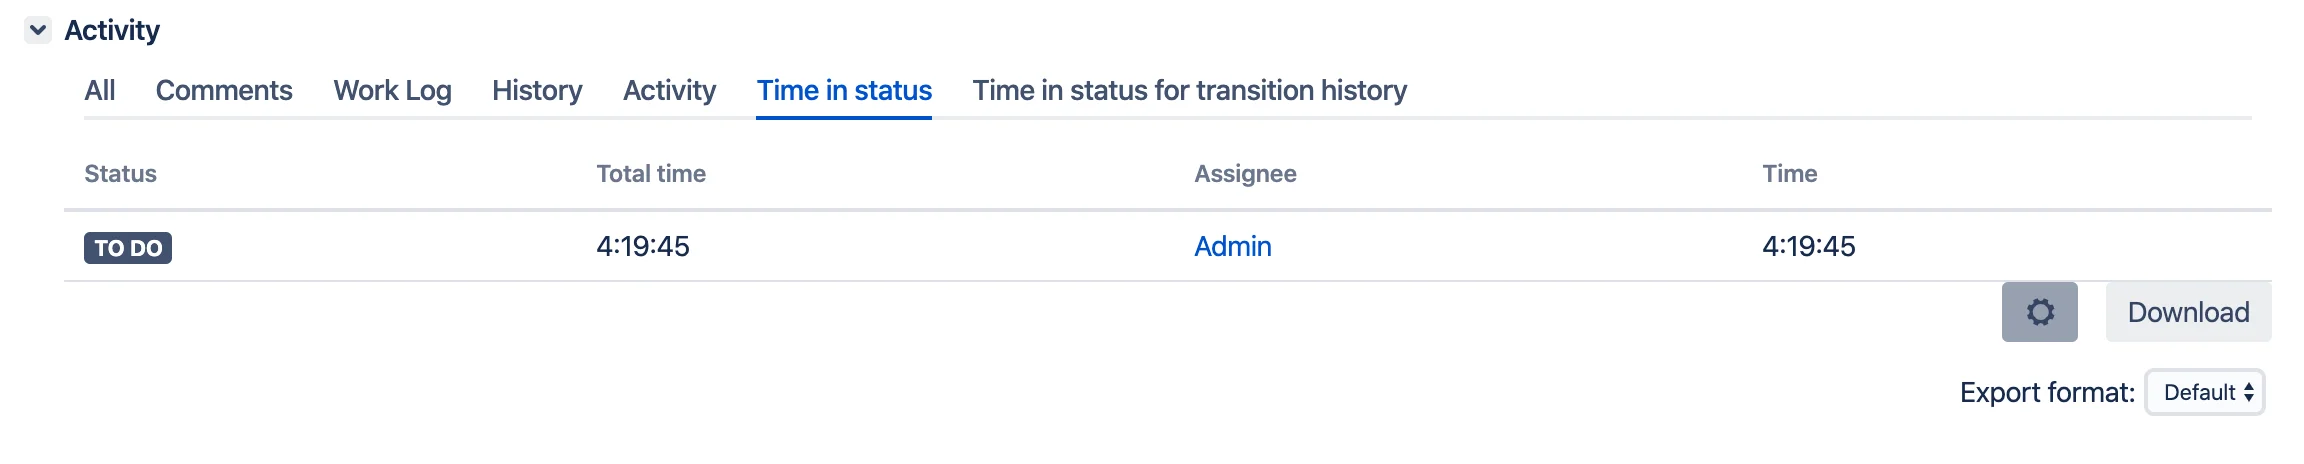This screenshot has width=2304, height=464.
Task: Open the Admin assignee link
Action: pyautogui.click(x=1233, y=246)
